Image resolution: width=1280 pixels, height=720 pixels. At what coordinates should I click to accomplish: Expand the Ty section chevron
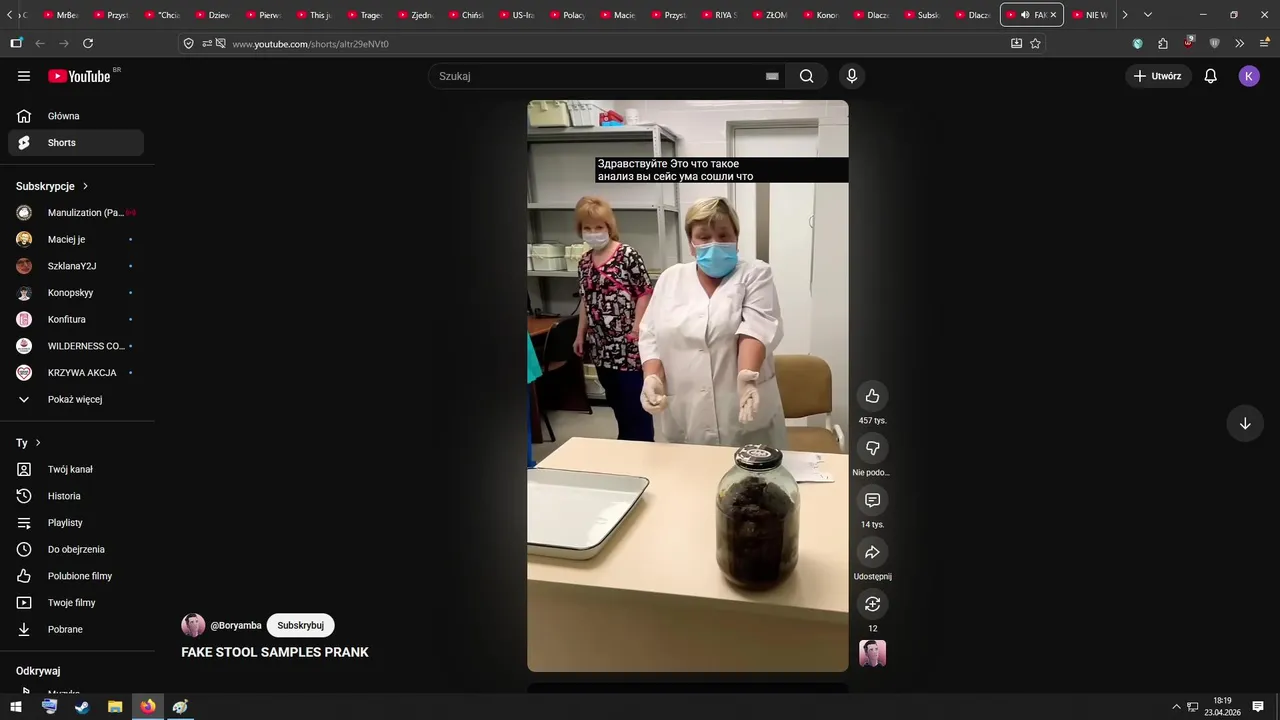pyautogui.click(x=38, y=443)
